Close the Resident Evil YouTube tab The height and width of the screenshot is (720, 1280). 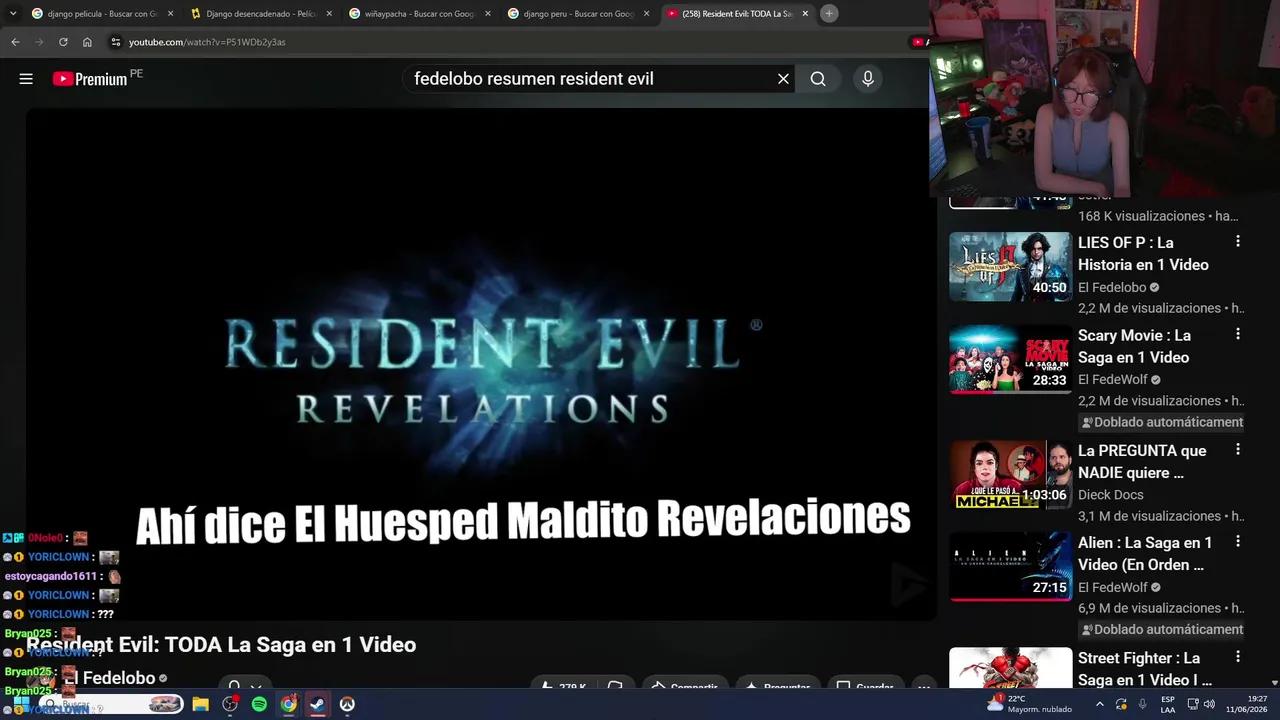coord(805,14)
